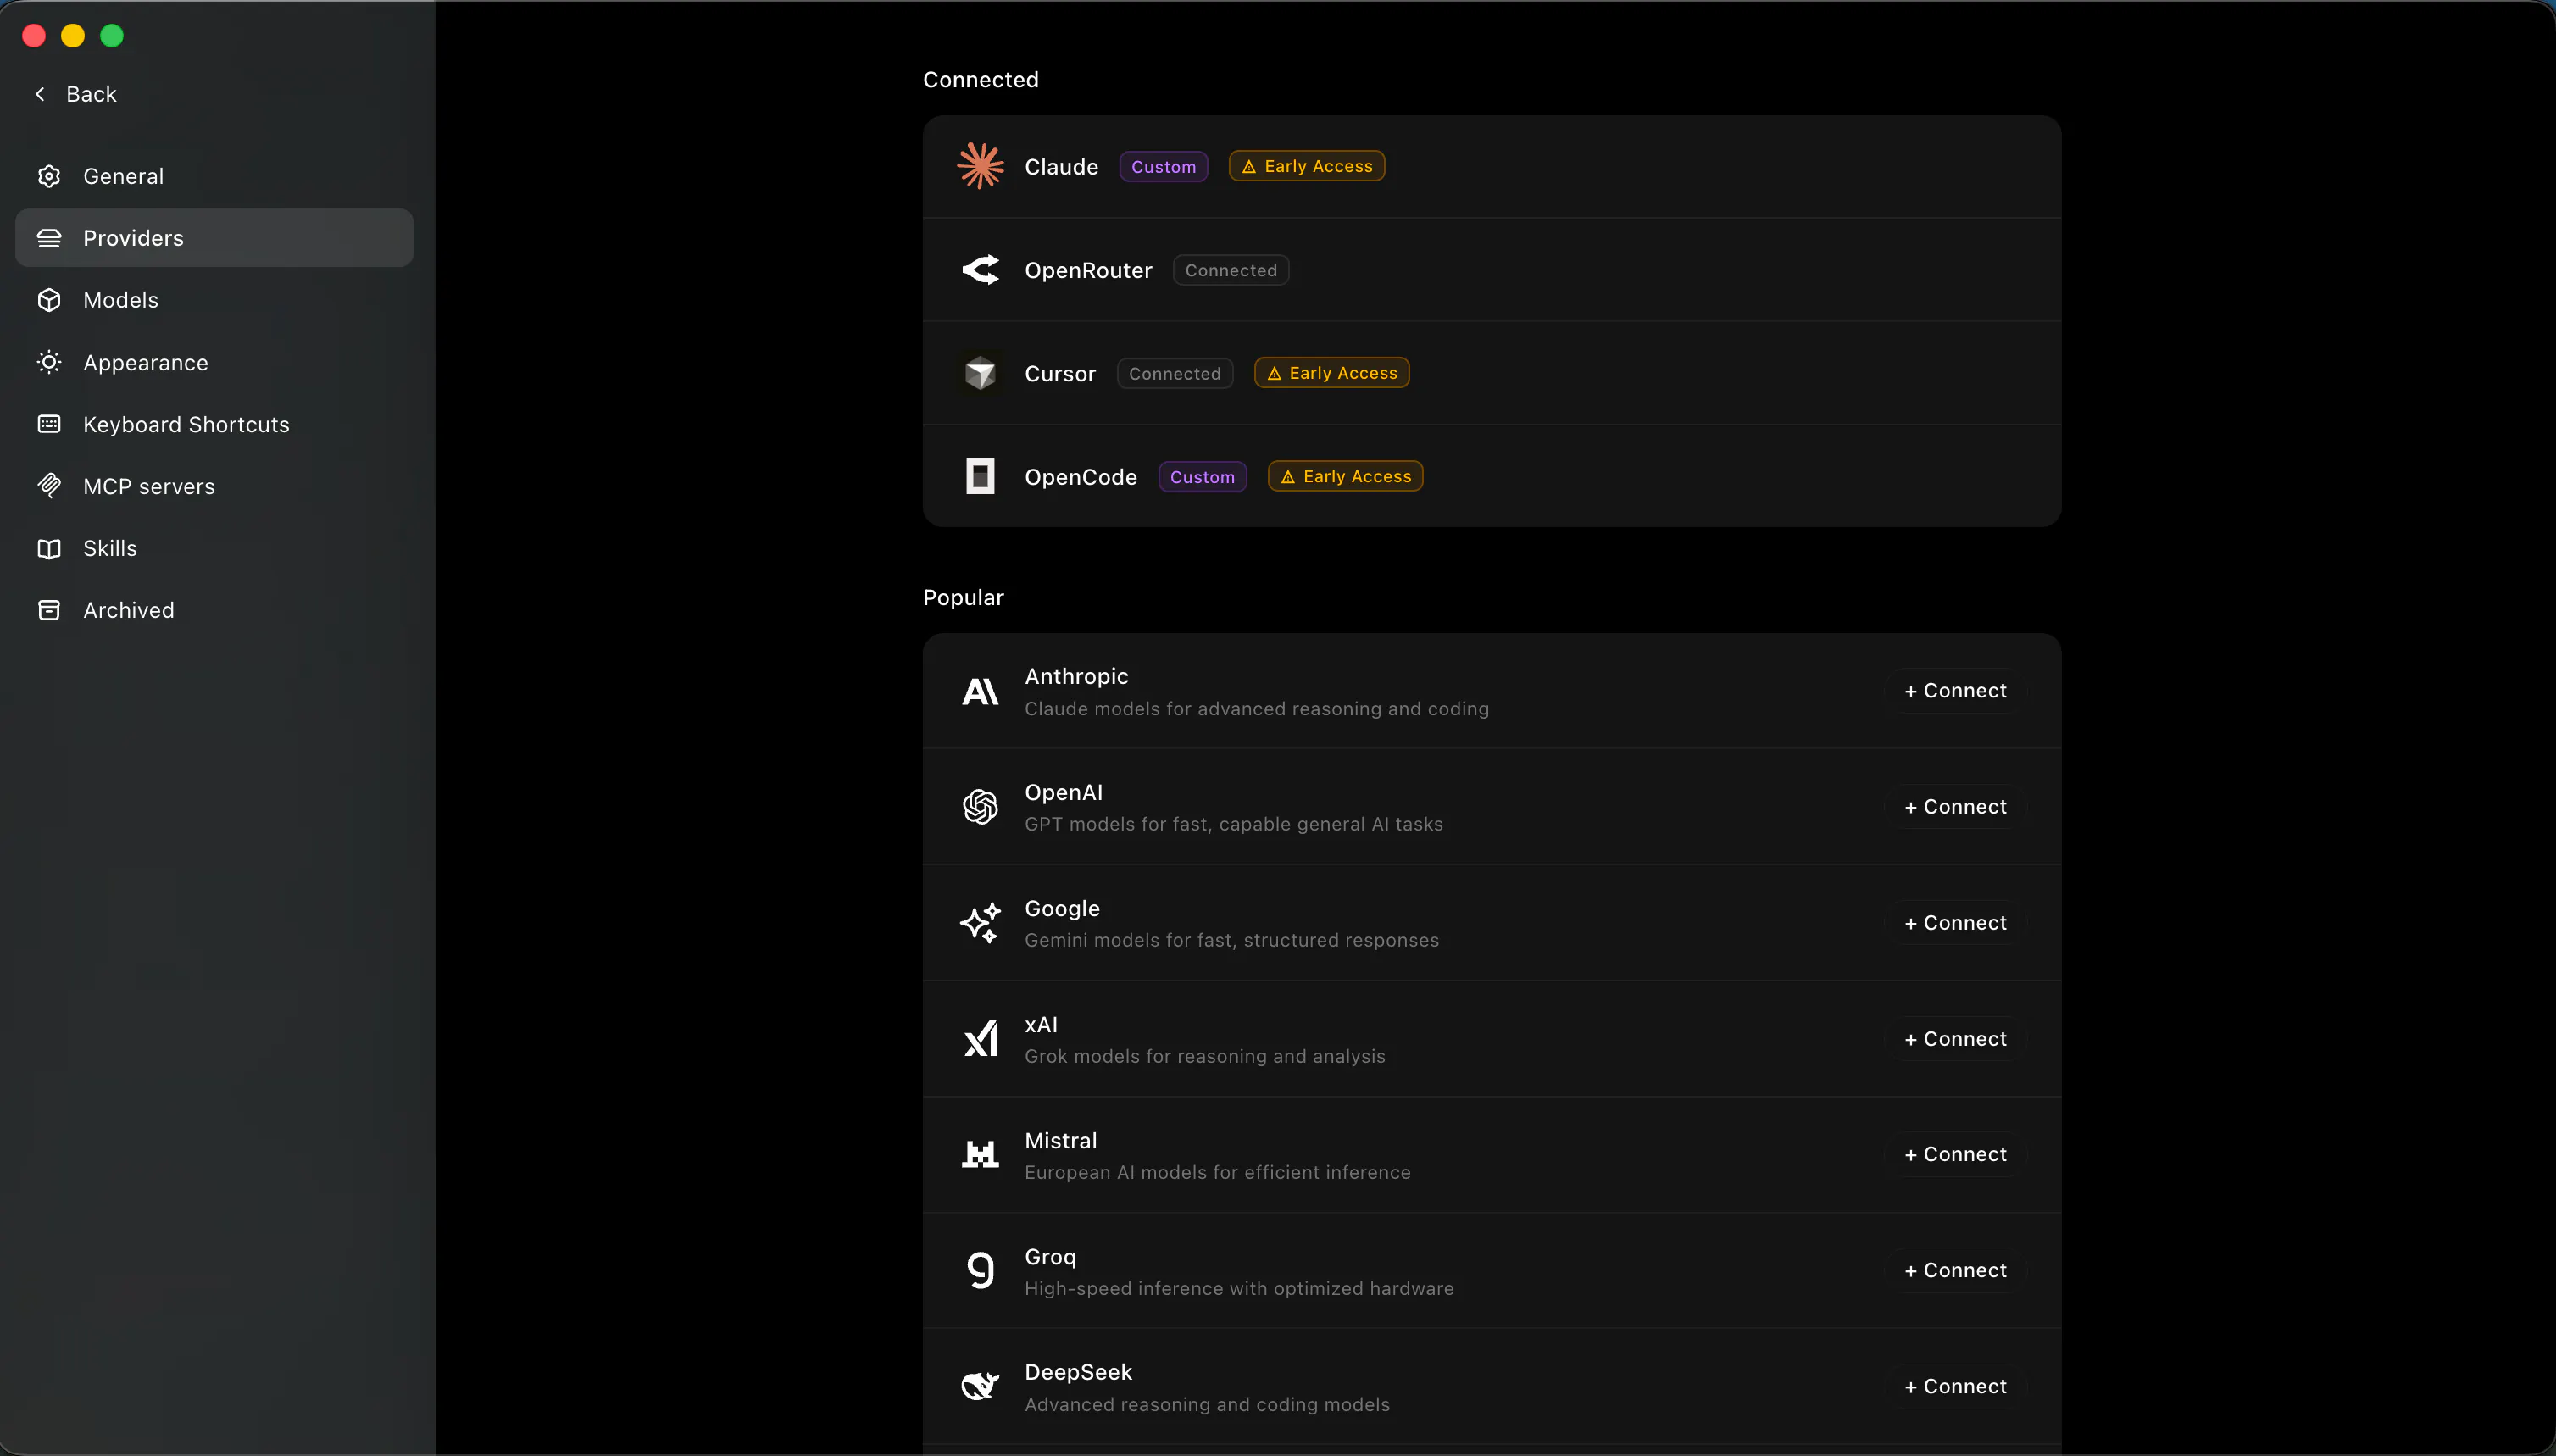
Task: Click "Gemini models for fast, structured responses"
Action: [x=1232, y=940]
